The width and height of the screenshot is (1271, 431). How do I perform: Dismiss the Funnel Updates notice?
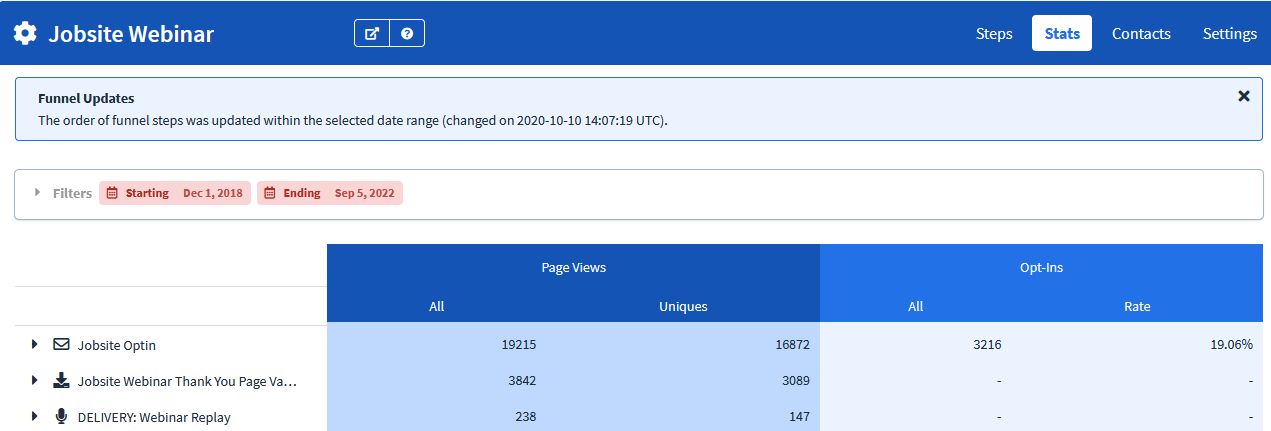coord(1244,96)
